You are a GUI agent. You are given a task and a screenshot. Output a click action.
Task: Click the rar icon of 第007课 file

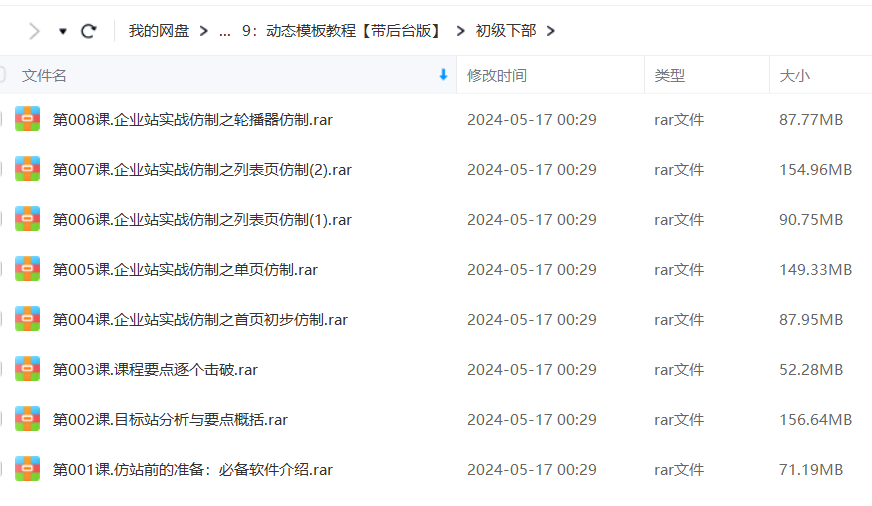tap(27, 169)
